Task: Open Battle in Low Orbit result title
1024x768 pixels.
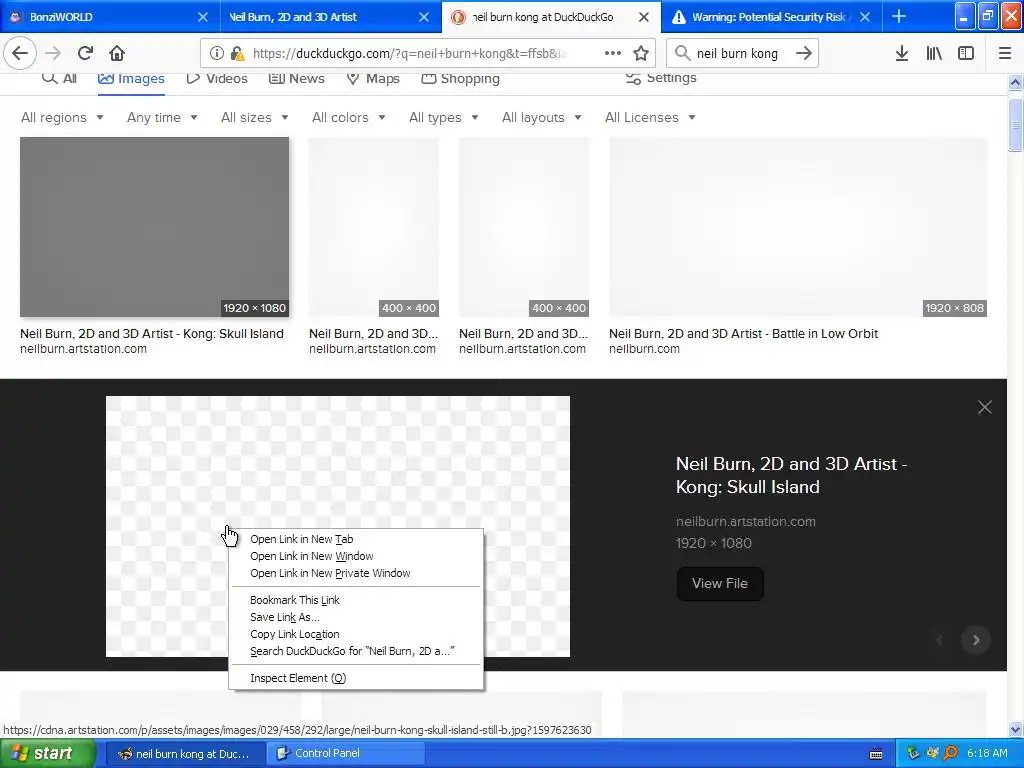Action: [743, 334]
